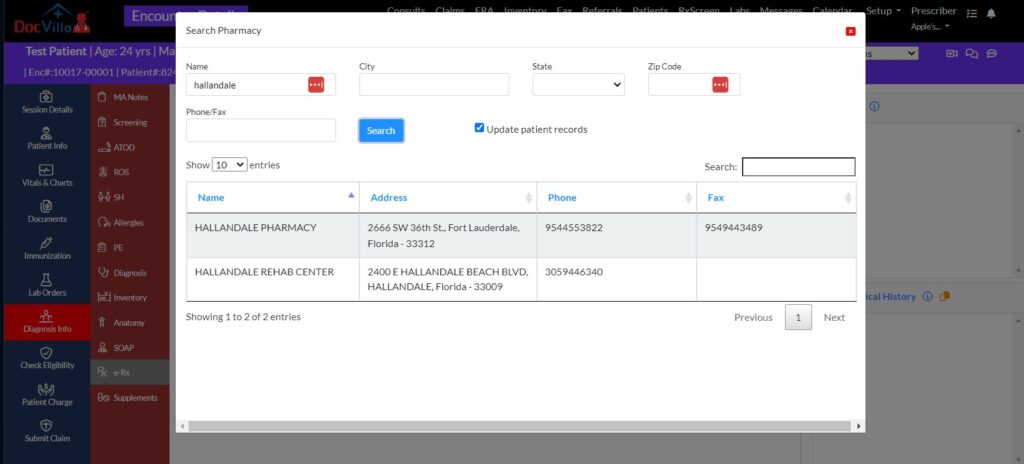This screenshot has width=1024, height=464.
Task: Click the Previous pagination link
Action: pos(753,318)
